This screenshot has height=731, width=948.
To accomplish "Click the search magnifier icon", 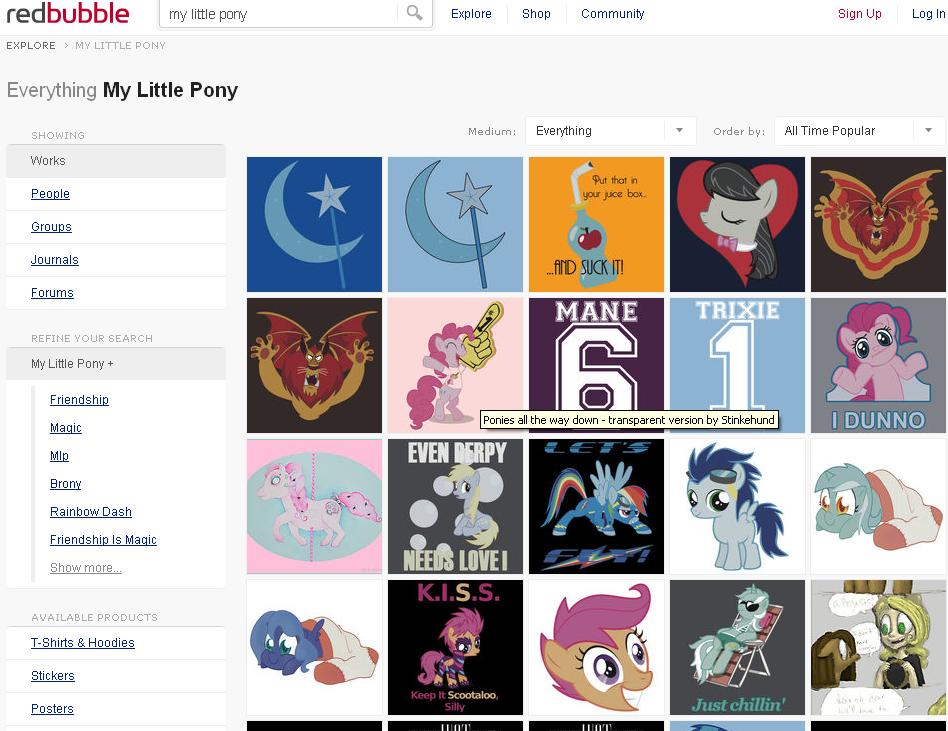I will (x=414, y=14).
